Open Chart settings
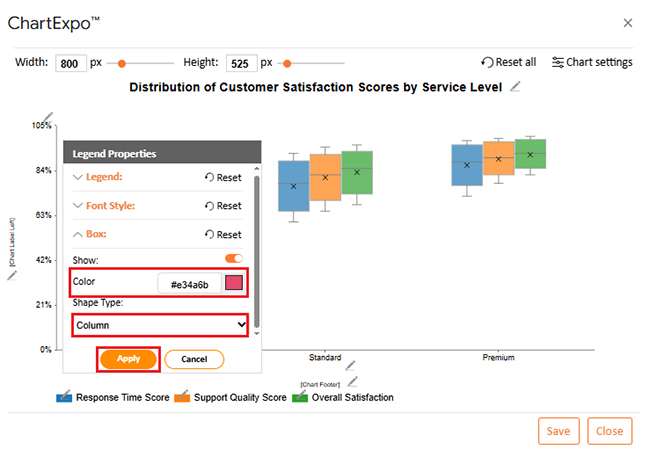Image resolution: width=650 pixels, height=457 pixels. tap(592, 62)
